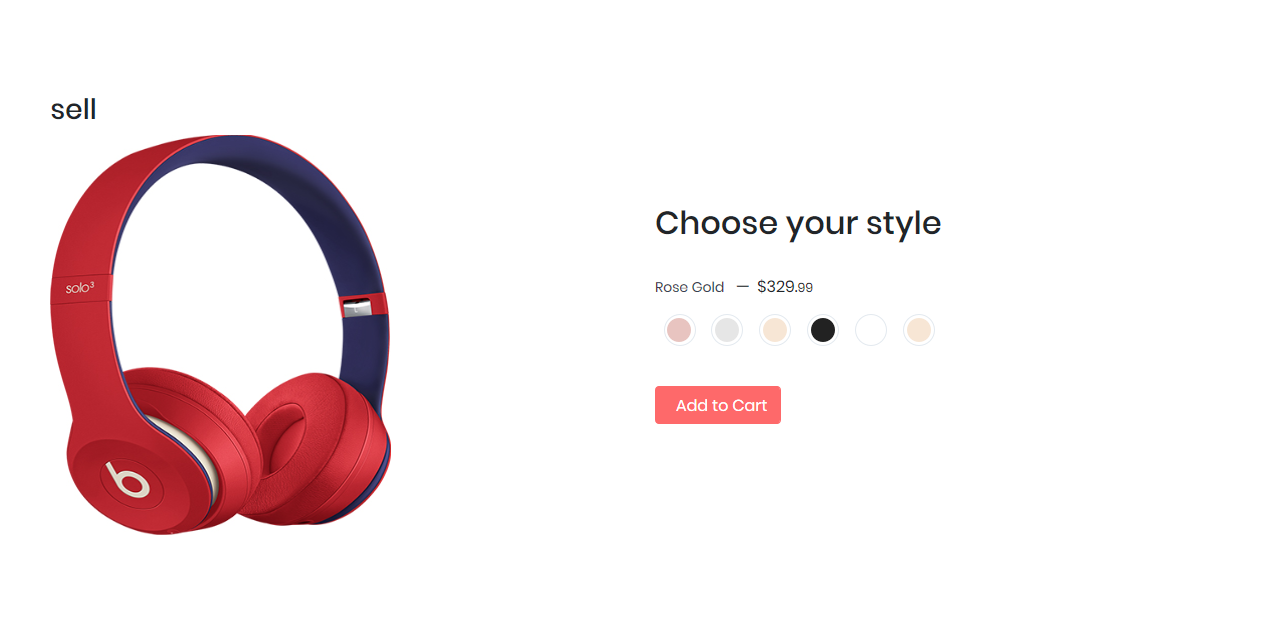
Task: Click the $329.99 price text
Action: (785, 287)
